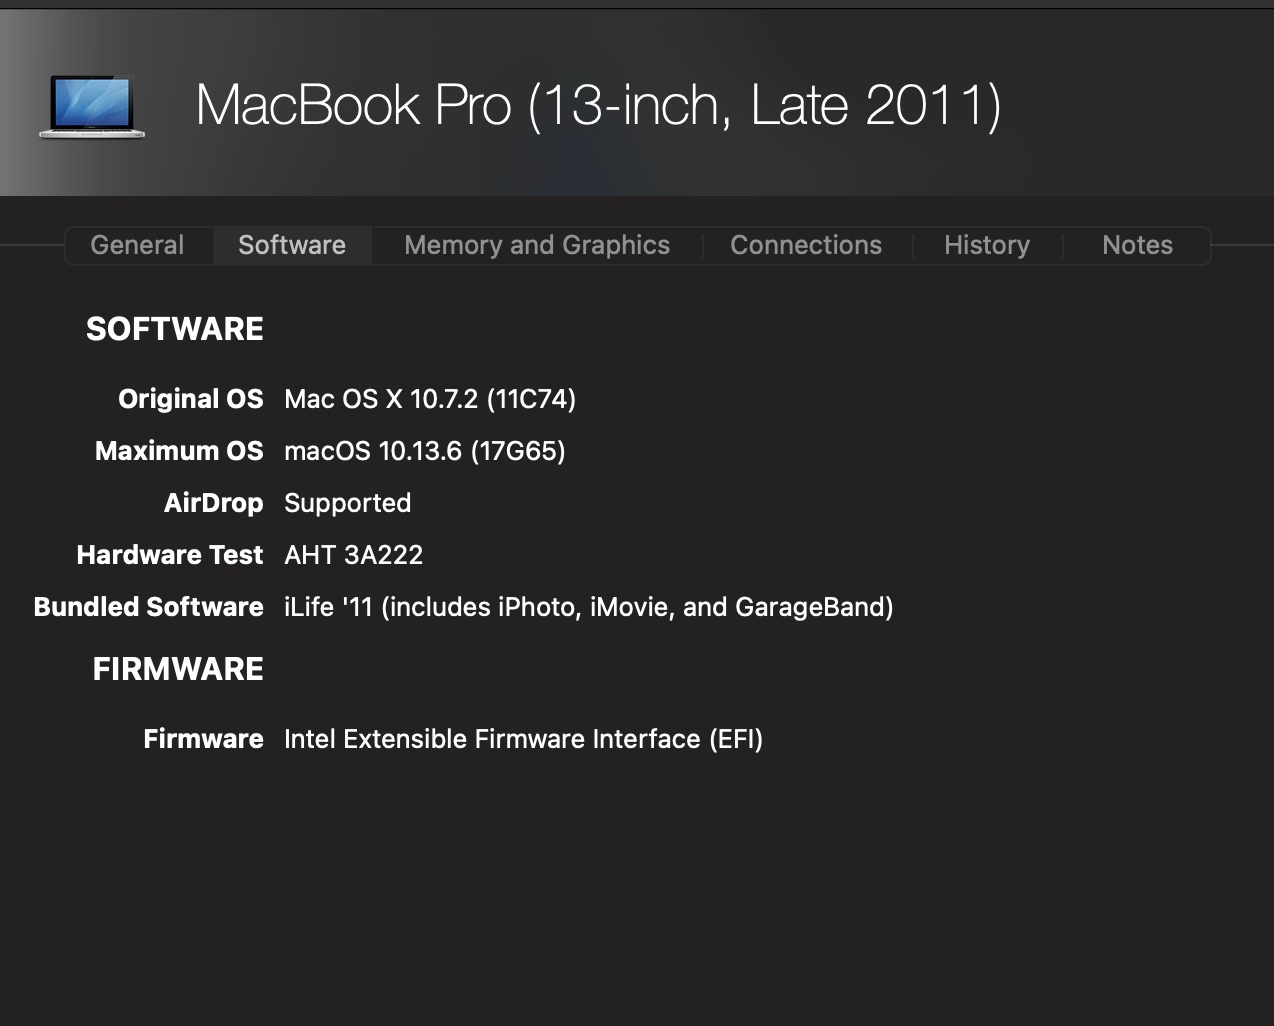
Task: Click the FIRMWARE section heading
Action: (x=178, y=669)
